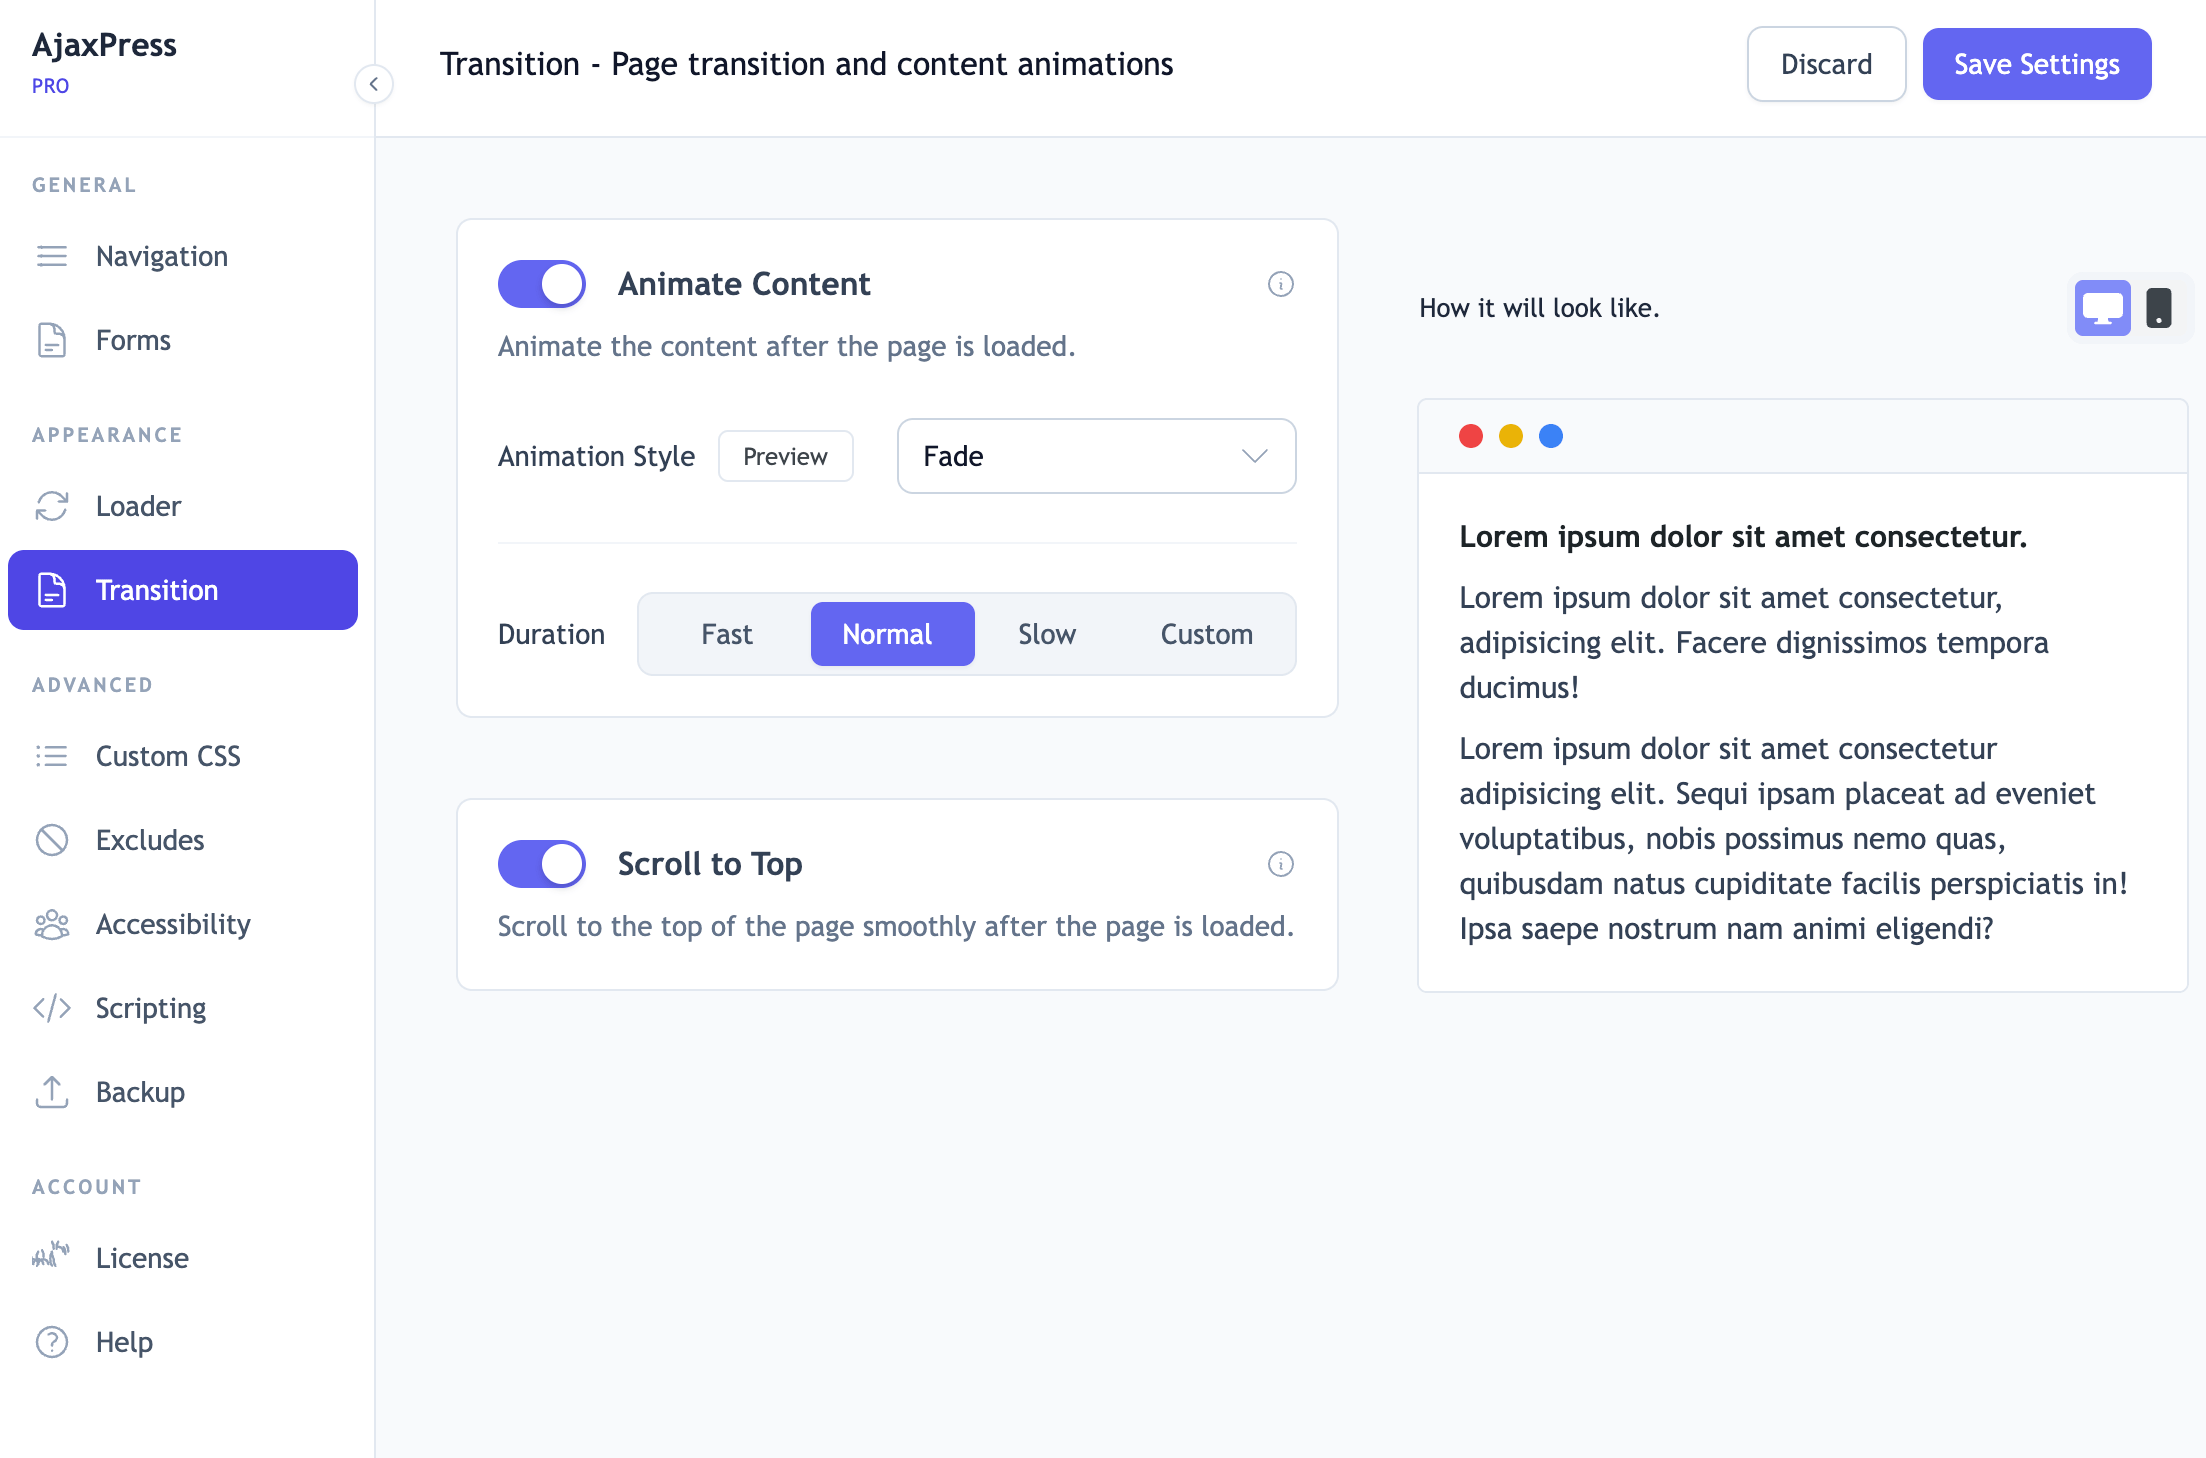Choose Custom duration option
This screenshot has height=1458, width=2206.
(x=1206, y=634)
